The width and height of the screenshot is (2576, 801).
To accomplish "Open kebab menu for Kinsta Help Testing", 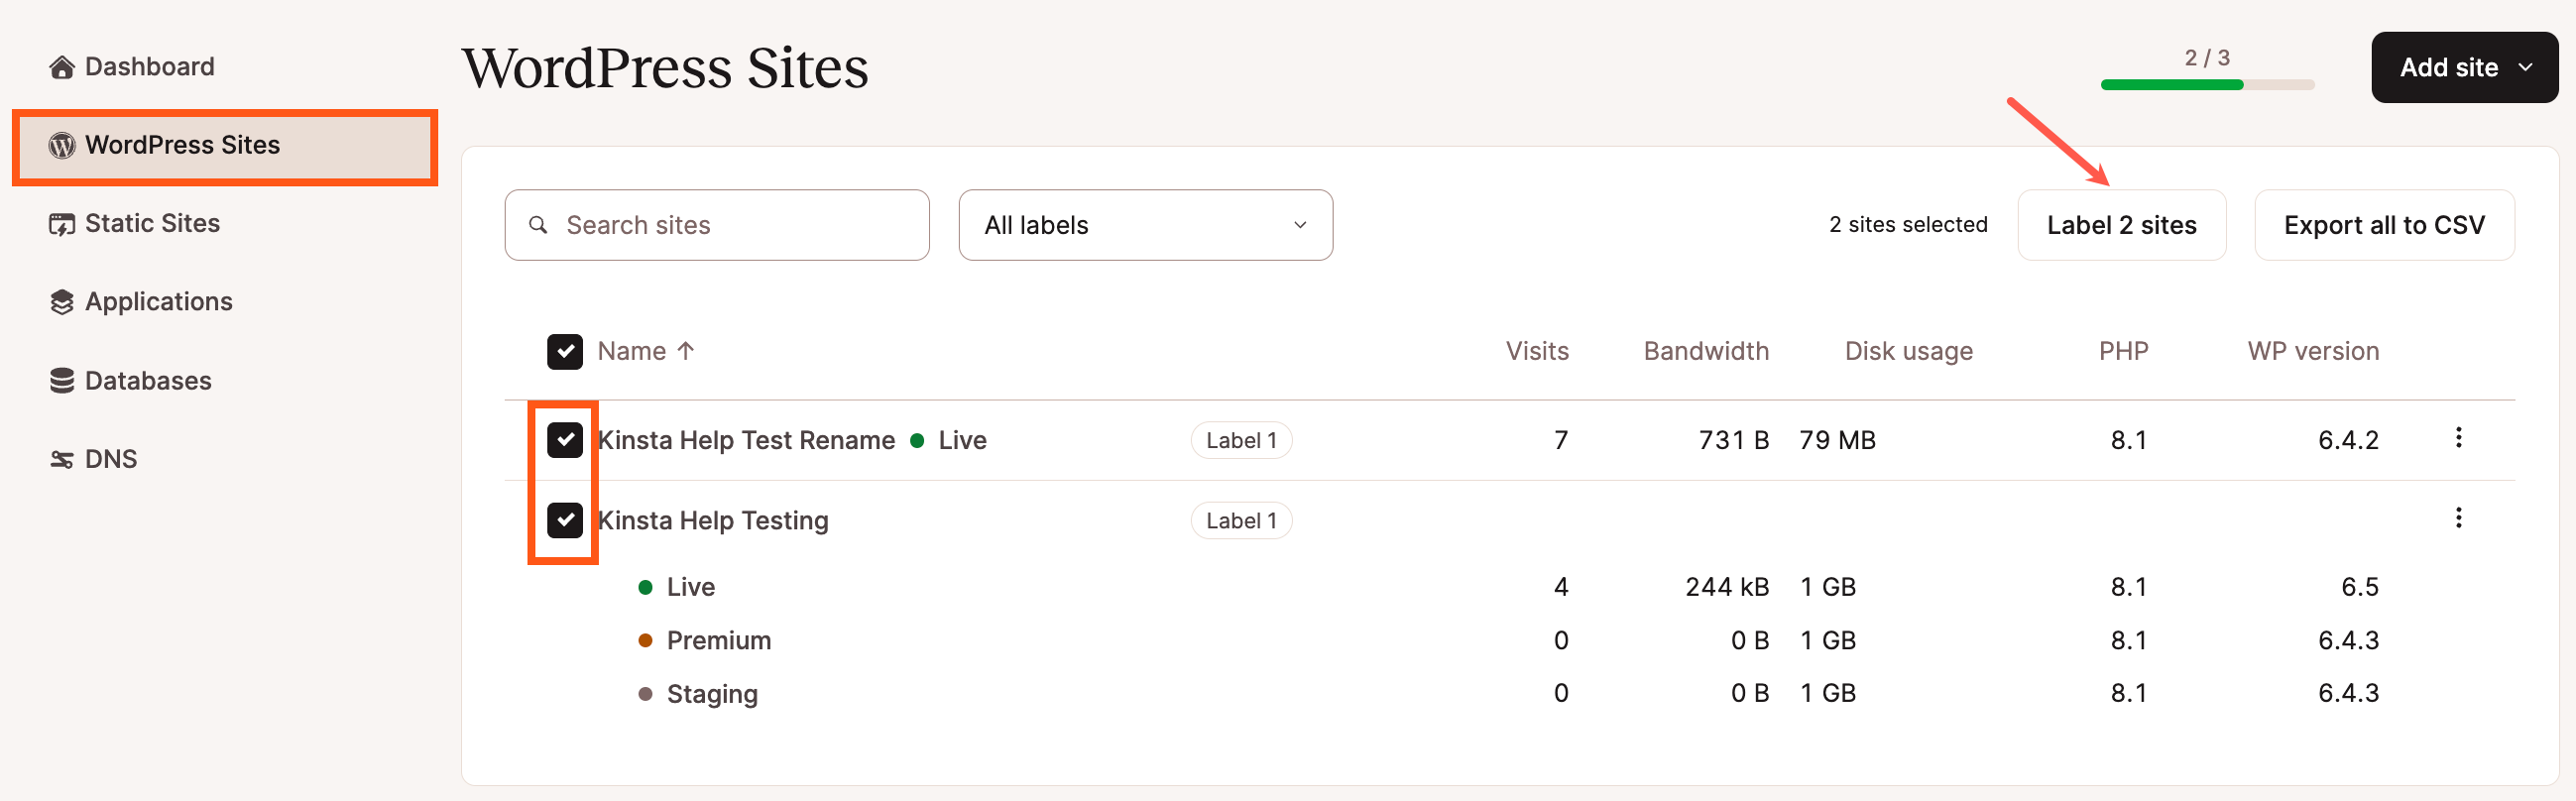I will coord(2458,518).
